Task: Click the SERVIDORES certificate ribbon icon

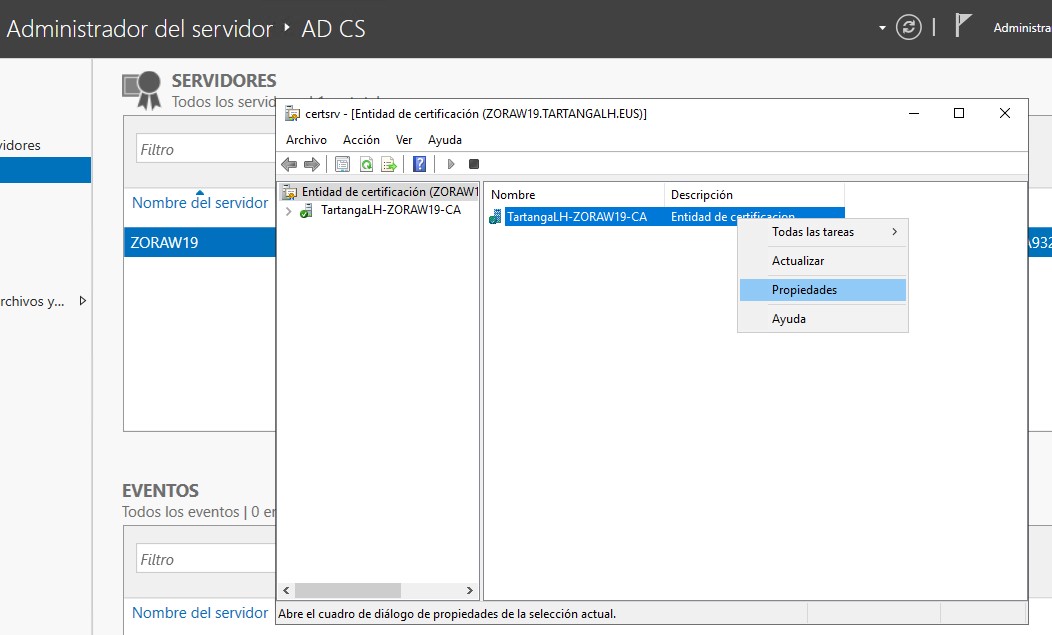Action: [142, 90]
